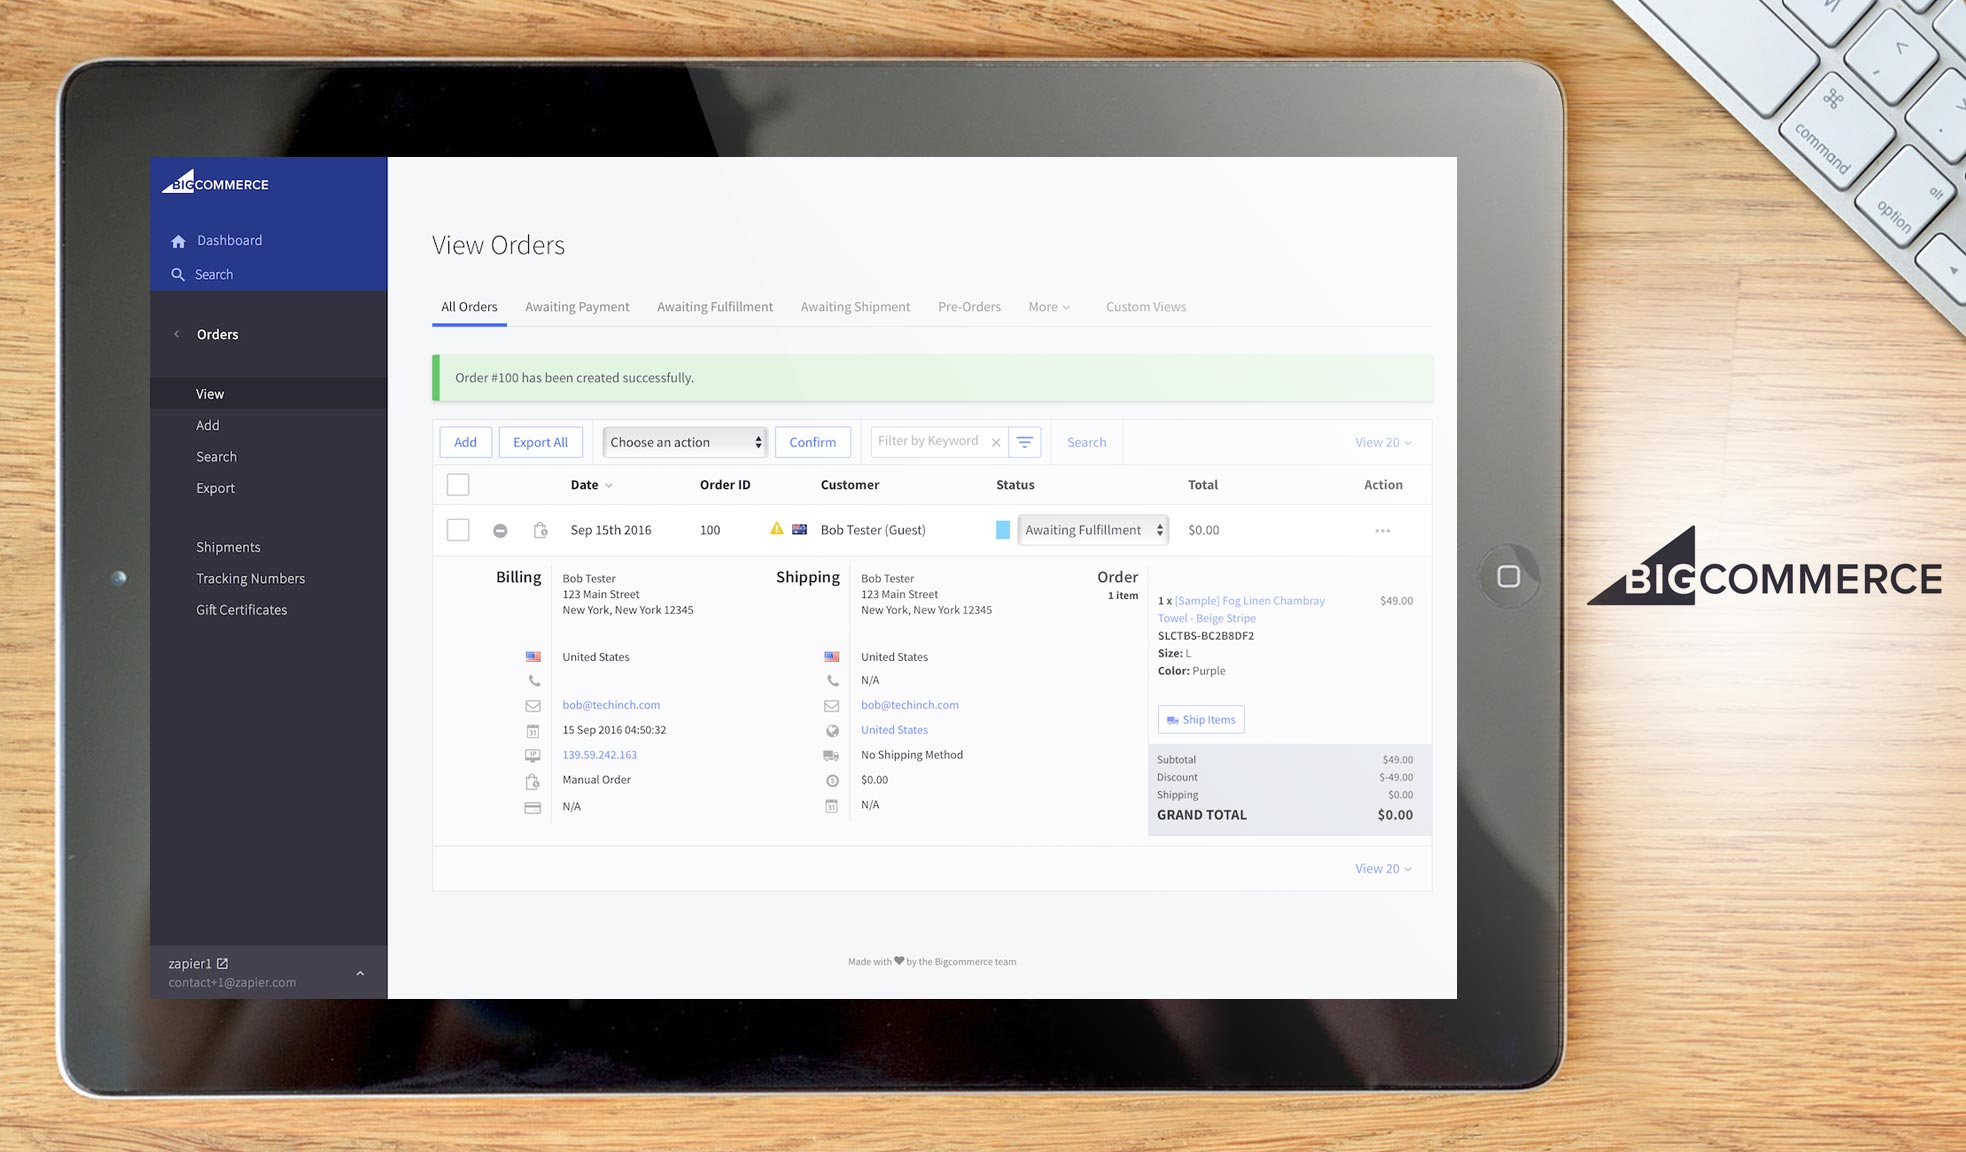Open the Choose an action dropdown
The width and height of the screenshot is (1966, 1152).
pyautogui.click(x=685, y=442)
